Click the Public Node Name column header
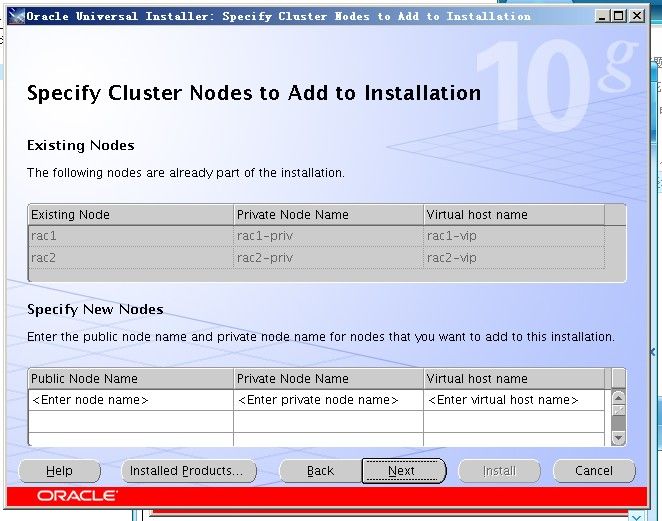 point(131,379)
